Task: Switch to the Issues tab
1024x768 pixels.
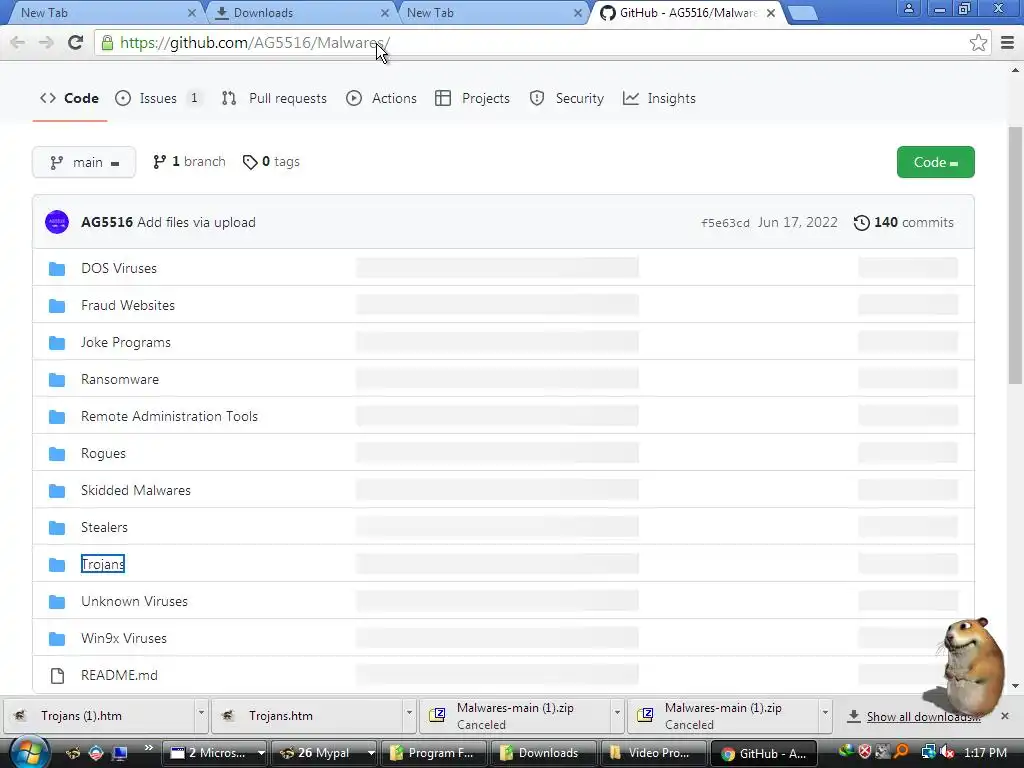Action: pos(158,98)
